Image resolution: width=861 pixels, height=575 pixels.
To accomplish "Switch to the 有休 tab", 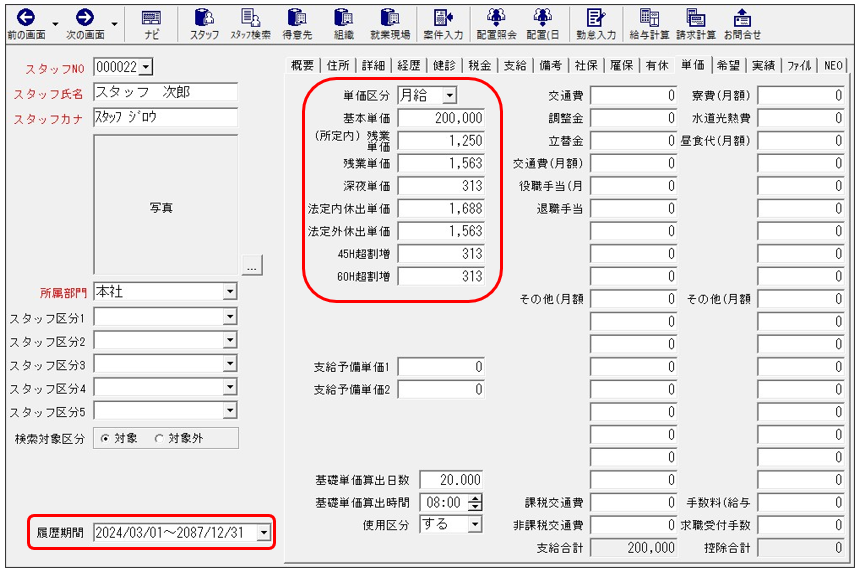I will coord(657,65).
